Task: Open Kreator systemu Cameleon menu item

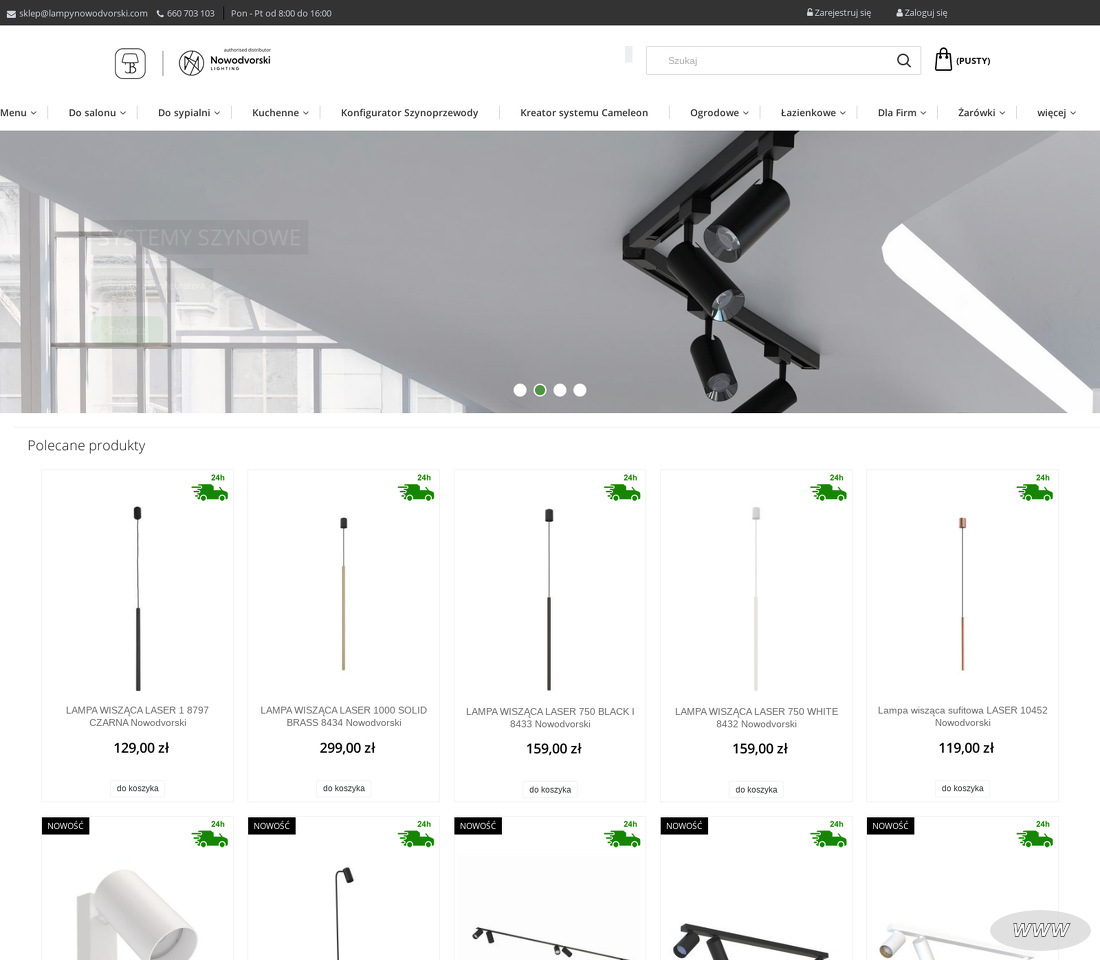Action: [584, 113]
